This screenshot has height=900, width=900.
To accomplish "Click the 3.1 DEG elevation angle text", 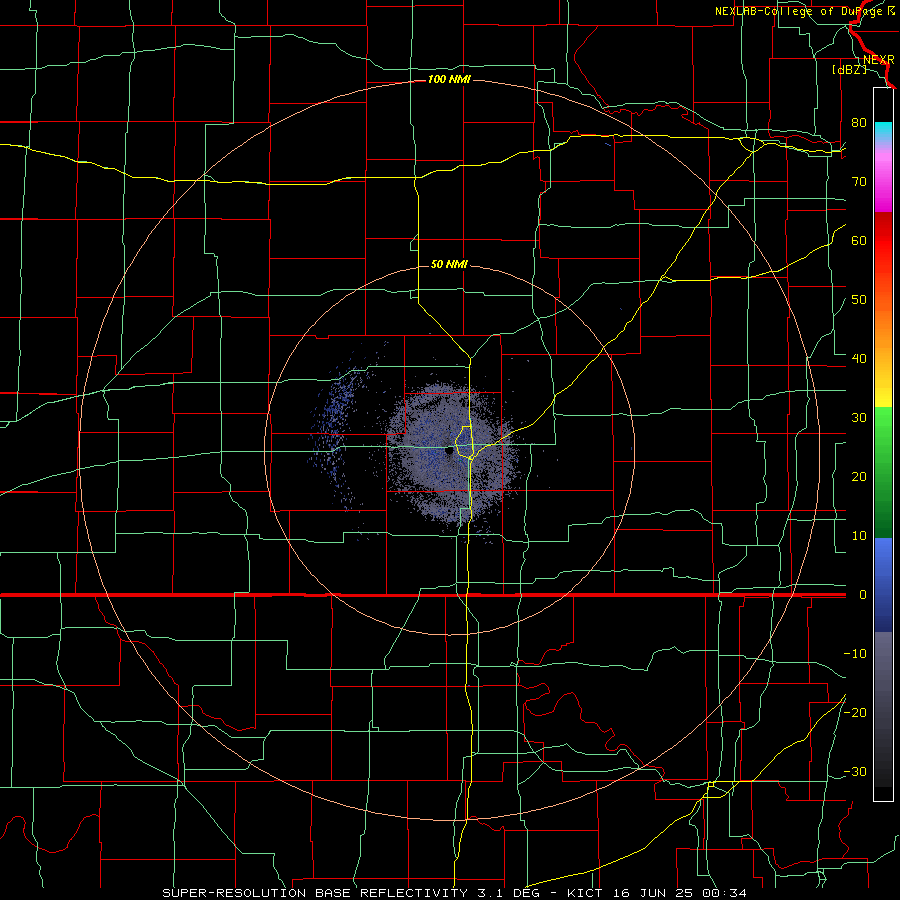I will pos(511,893).
